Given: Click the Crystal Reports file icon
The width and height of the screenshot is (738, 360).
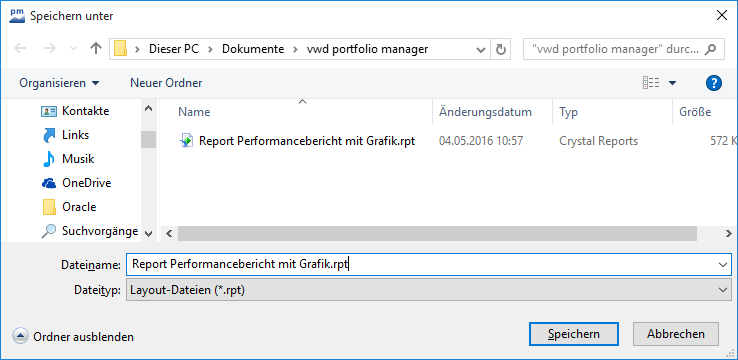Looking at the screenshot, I should 187,141.
